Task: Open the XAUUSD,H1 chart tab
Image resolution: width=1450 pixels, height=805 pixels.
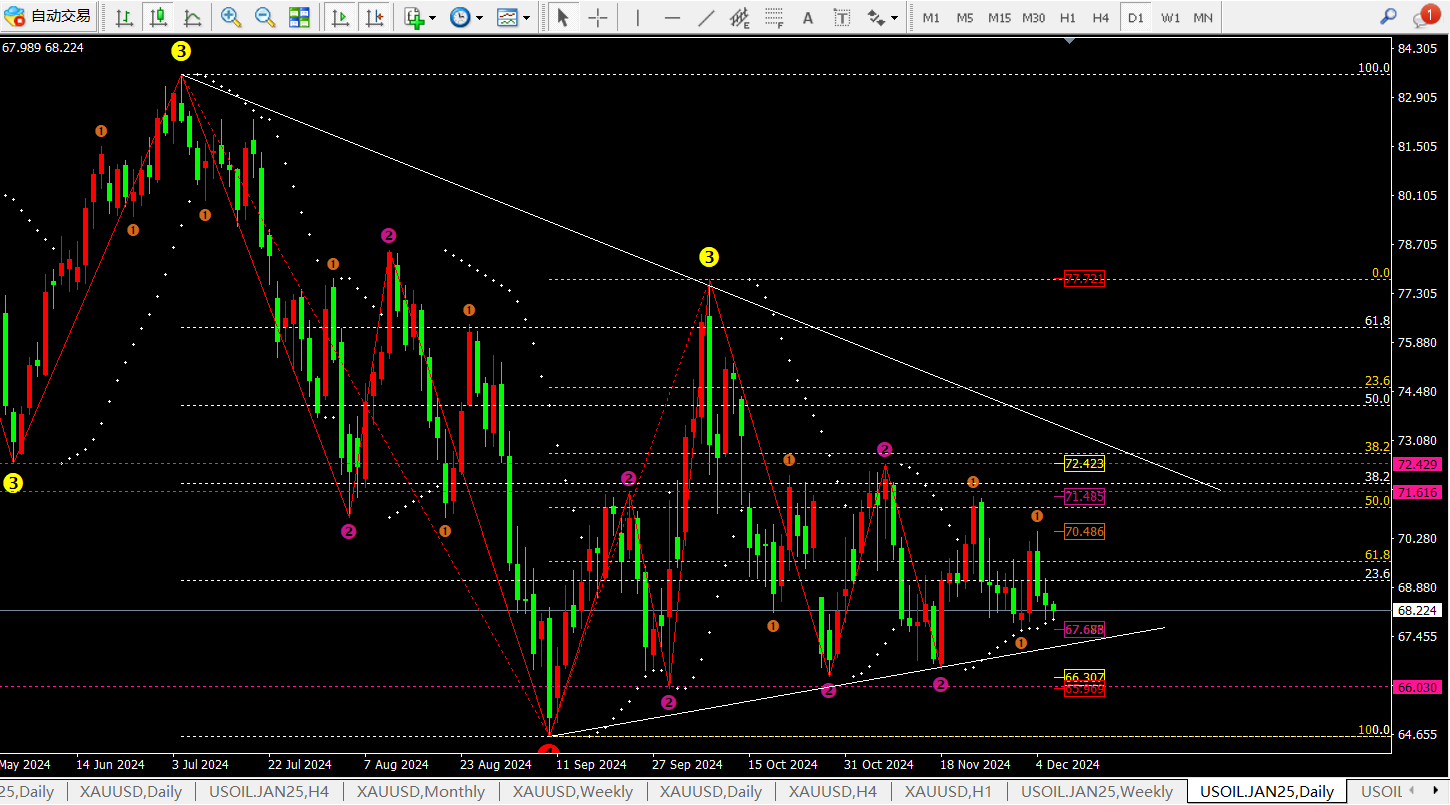Action: tap(949, 792)
